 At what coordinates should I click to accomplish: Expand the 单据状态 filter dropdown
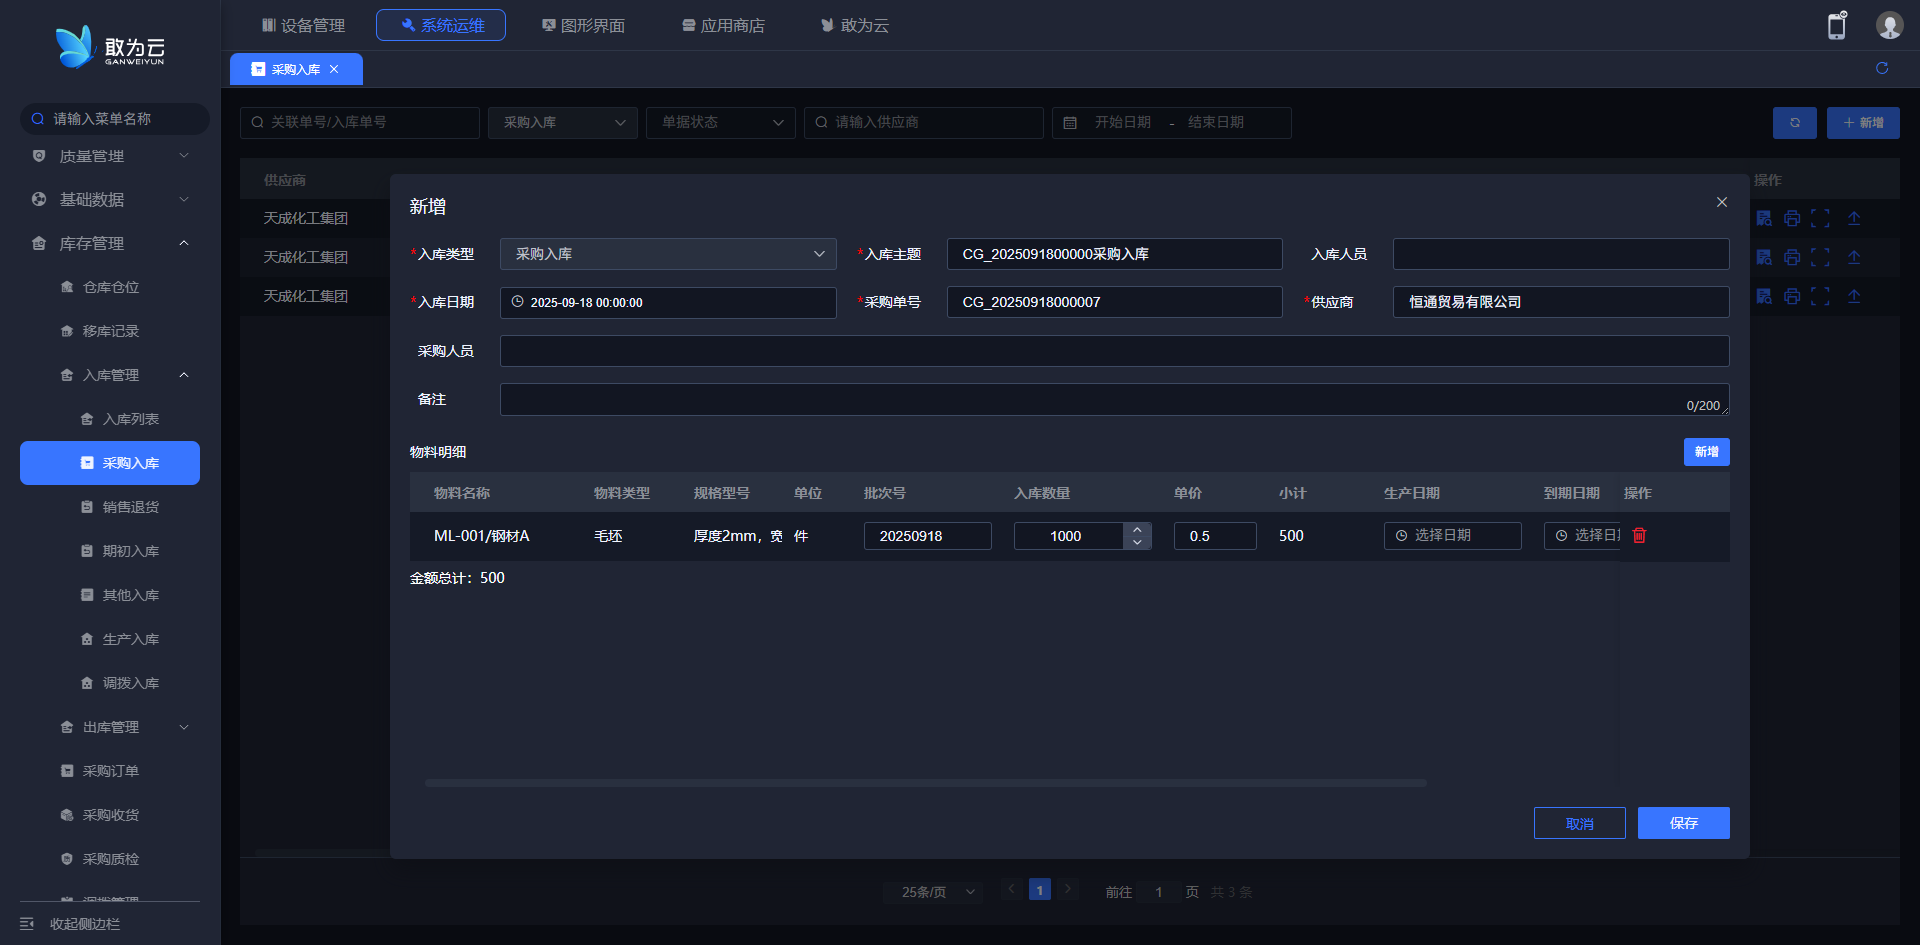(x=720, y=123)
